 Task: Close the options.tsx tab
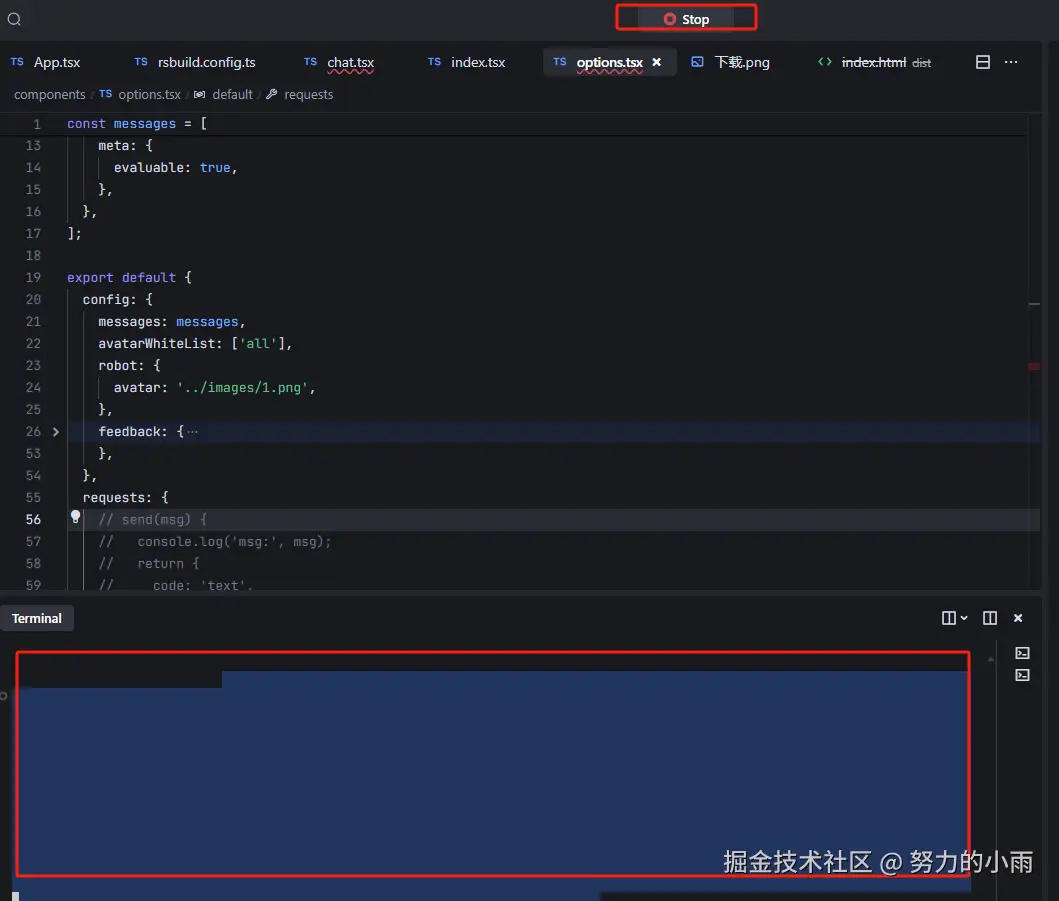pyautogui.click(x=657, y=62)
